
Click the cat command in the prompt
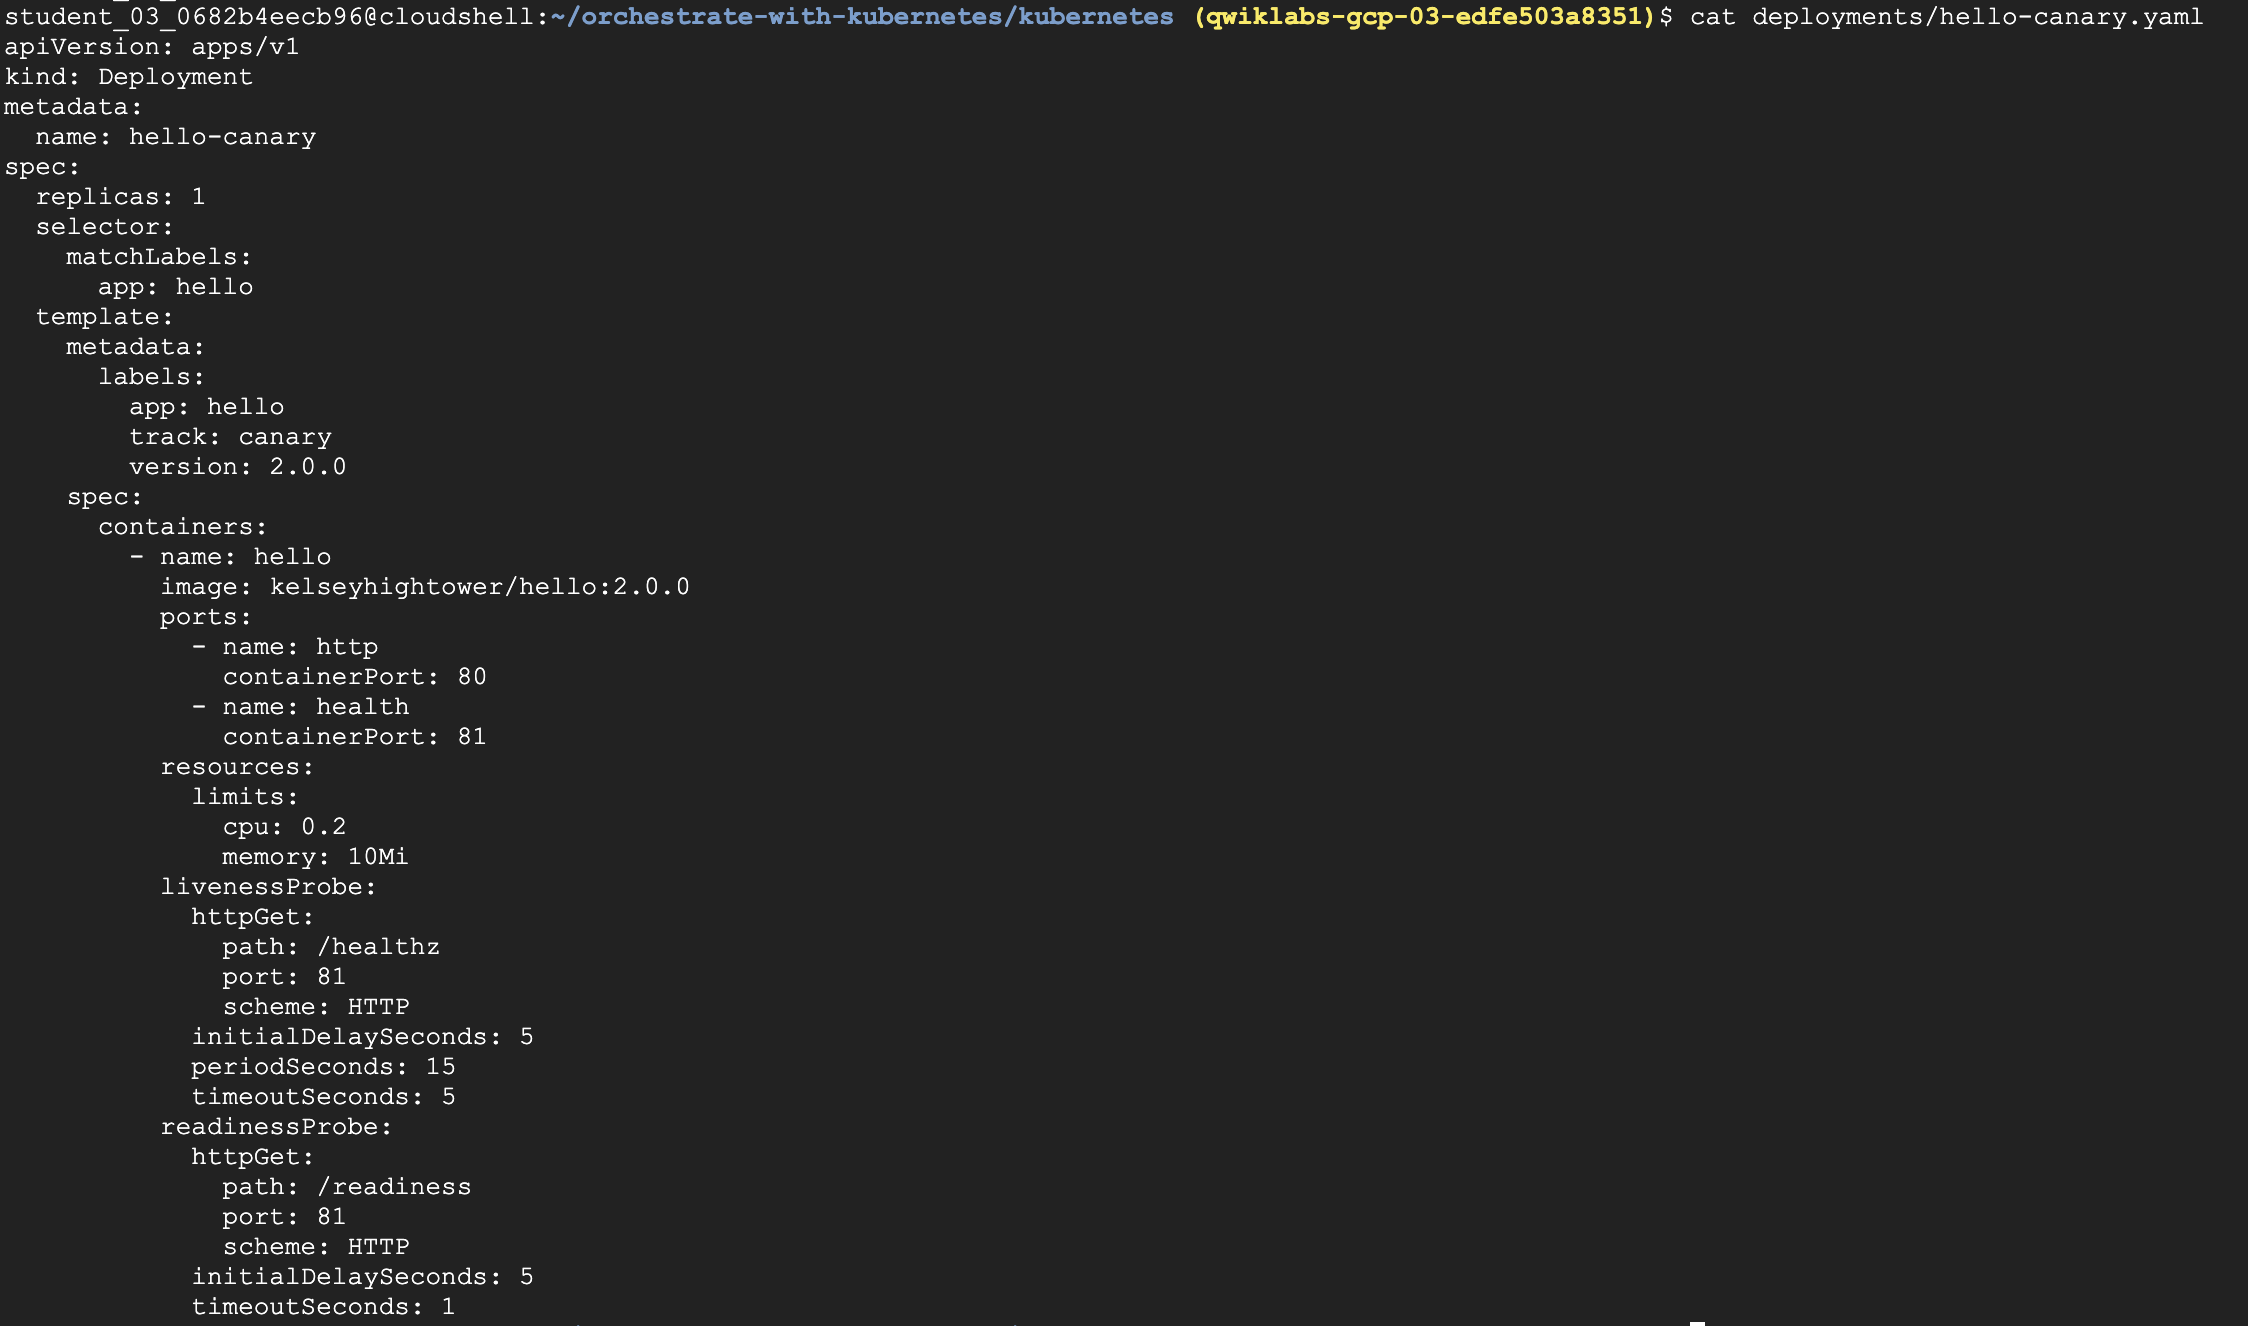click(1712, 17)
